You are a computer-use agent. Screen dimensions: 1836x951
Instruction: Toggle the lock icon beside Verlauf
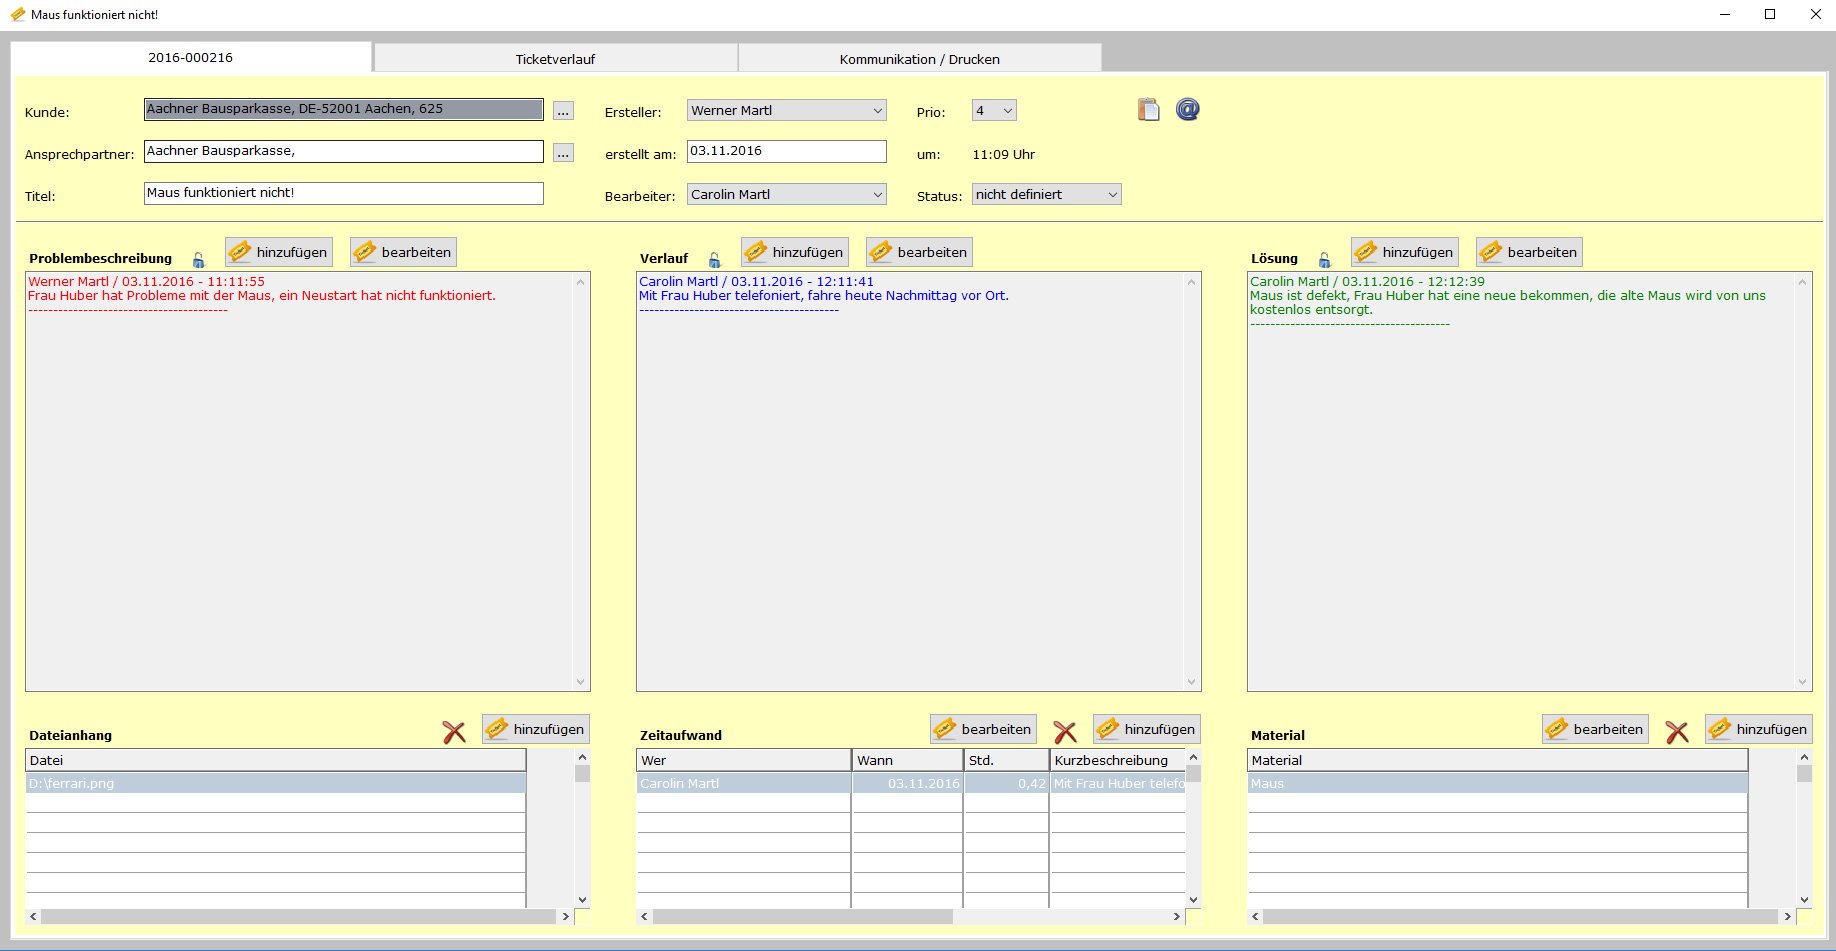714,260
